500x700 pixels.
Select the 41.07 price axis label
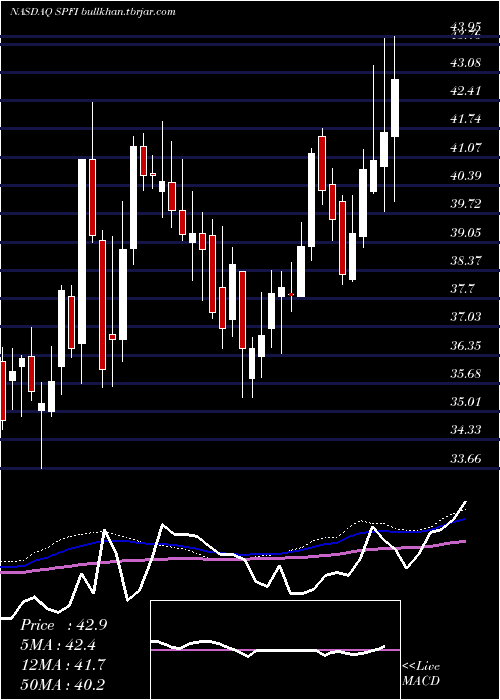[x=466, y=147]
